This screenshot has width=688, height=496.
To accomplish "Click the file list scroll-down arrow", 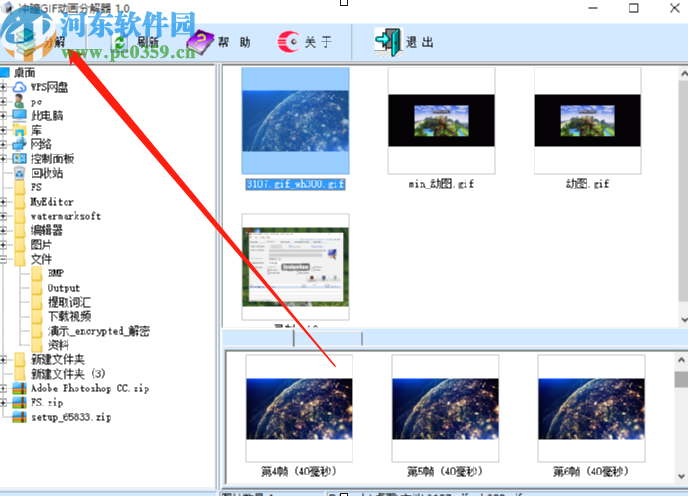I will click(x=683, y=320).
